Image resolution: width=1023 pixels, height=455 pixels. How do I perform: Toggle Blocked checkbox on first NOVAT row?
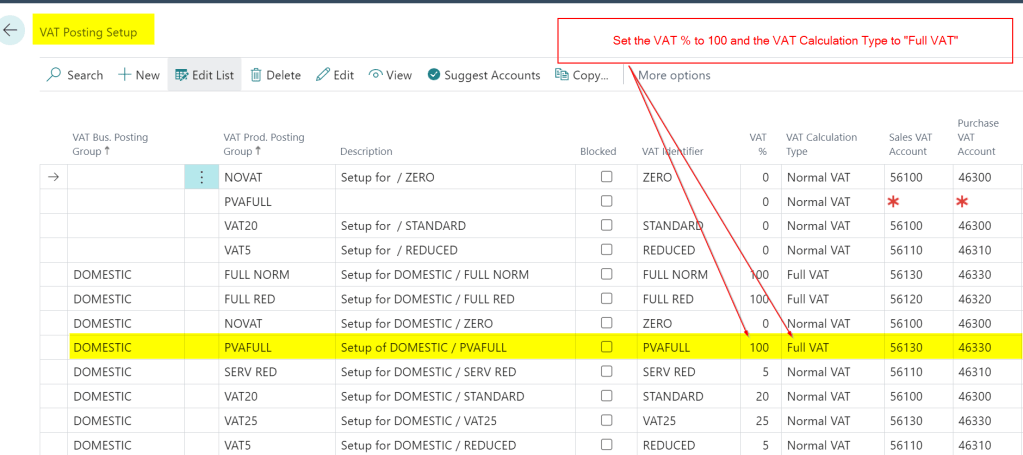click(x=606, y=177)
